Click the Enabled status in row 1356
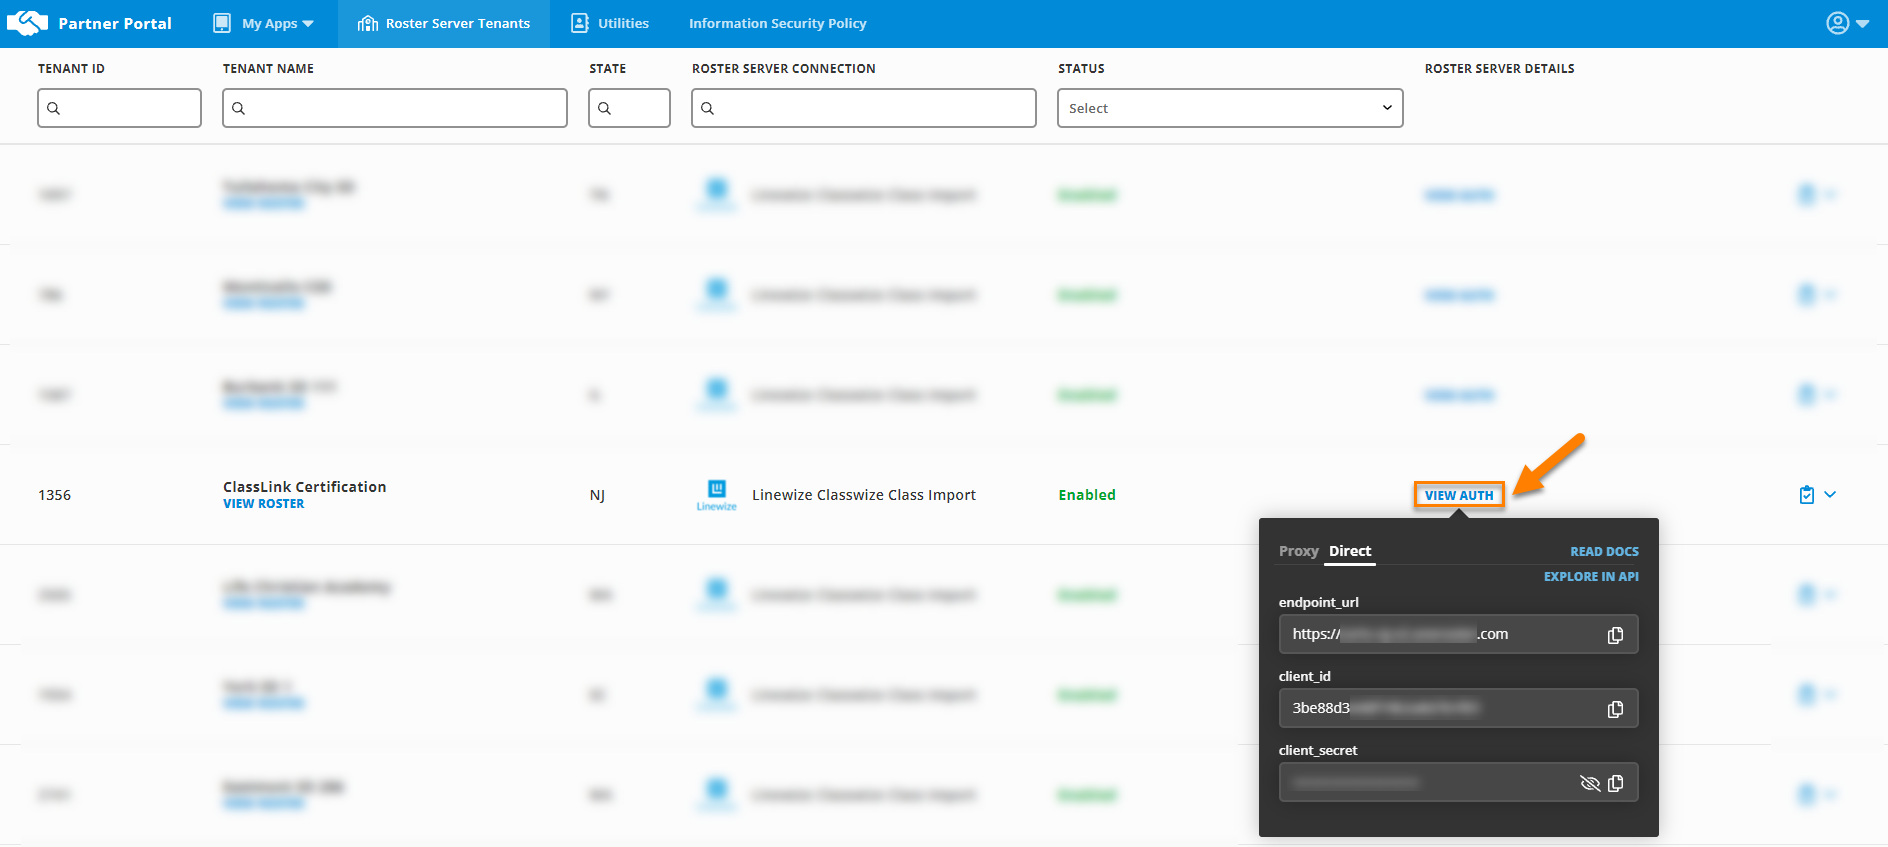Viewport: 1888px width, 847px height. point(1087,495)
